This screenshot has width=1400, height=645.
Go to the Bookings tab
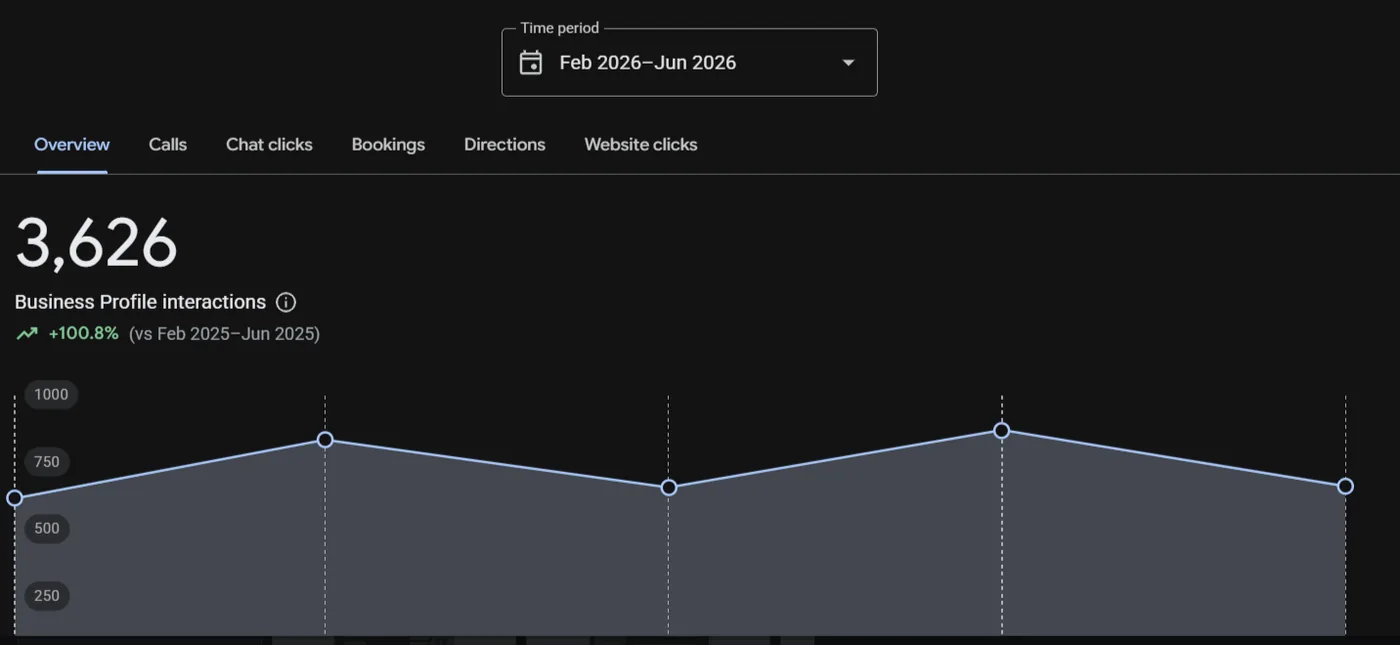[x=388, y=144]
